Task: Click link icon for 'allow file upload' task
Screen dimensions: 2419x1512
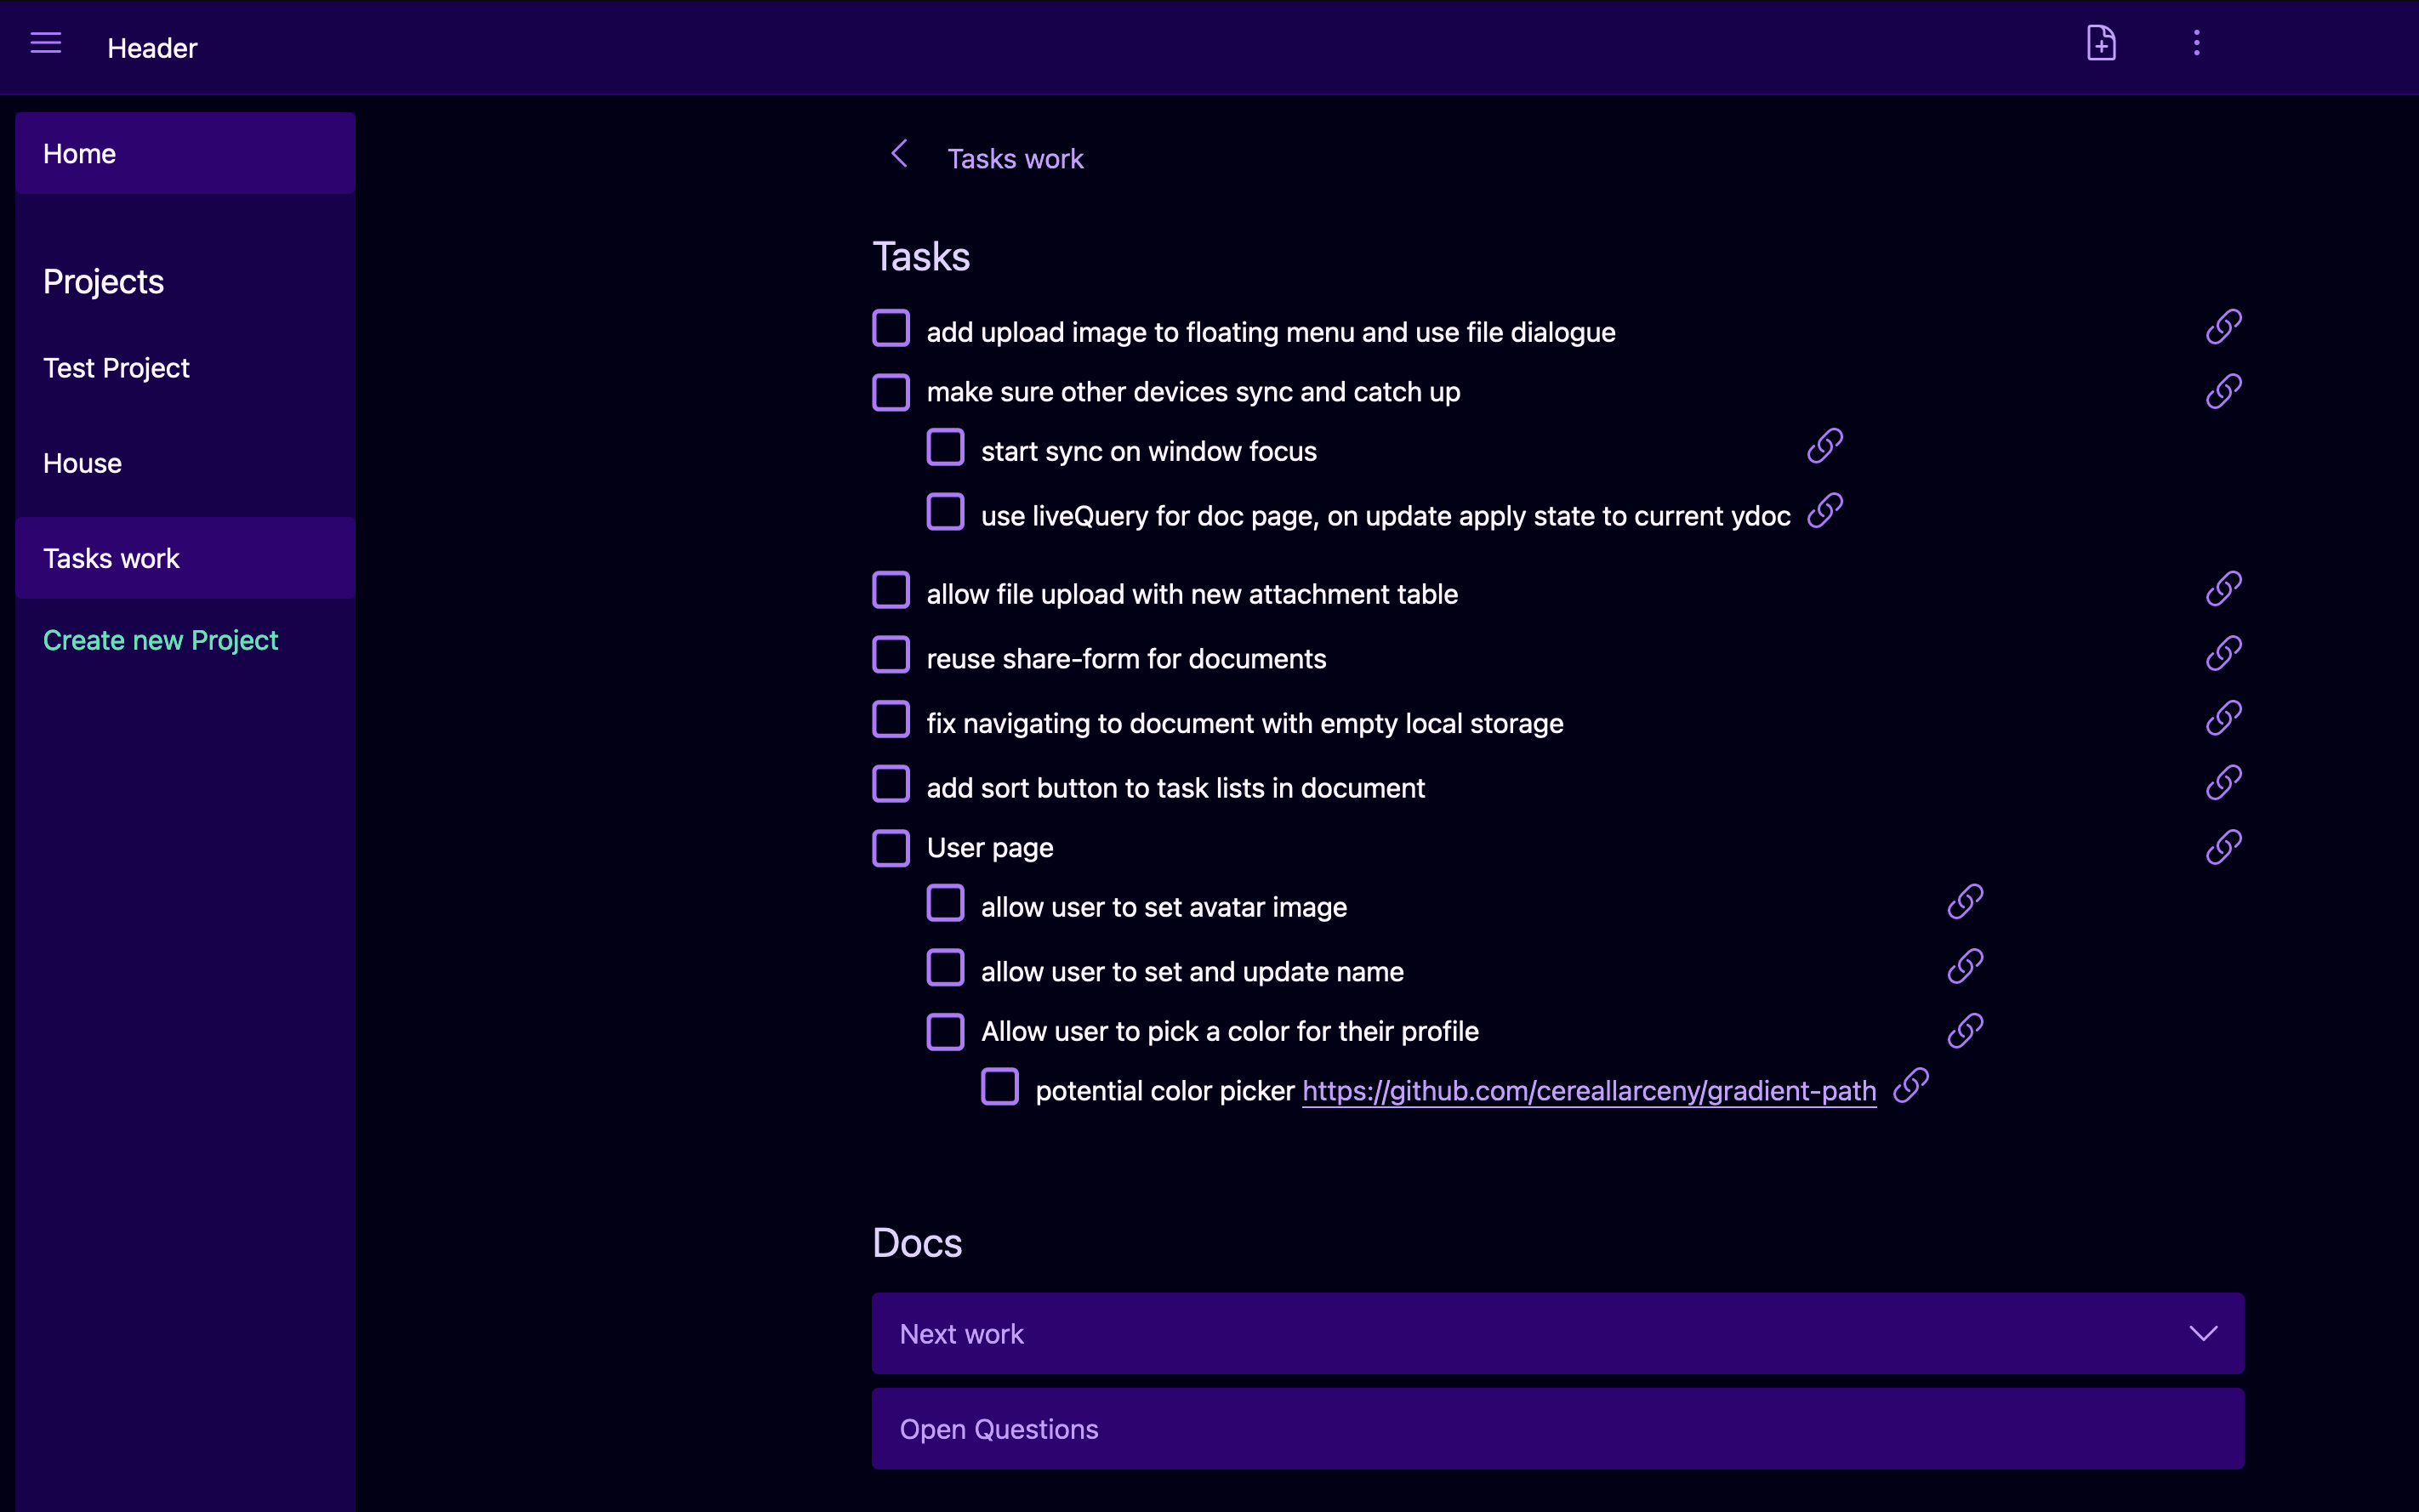Action: coord(2223,589)
